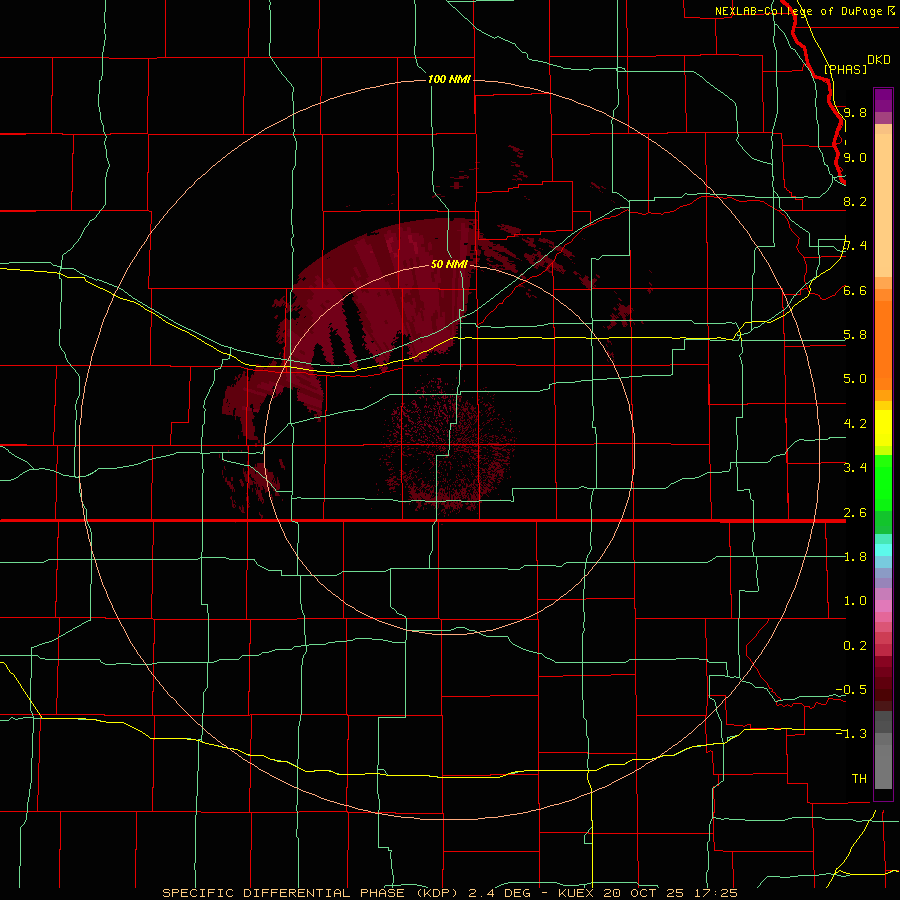Click the 5.8 value on the color scale
Image resolution: width=900 pixels, height=900 pixels.
(x=855, y=335)
